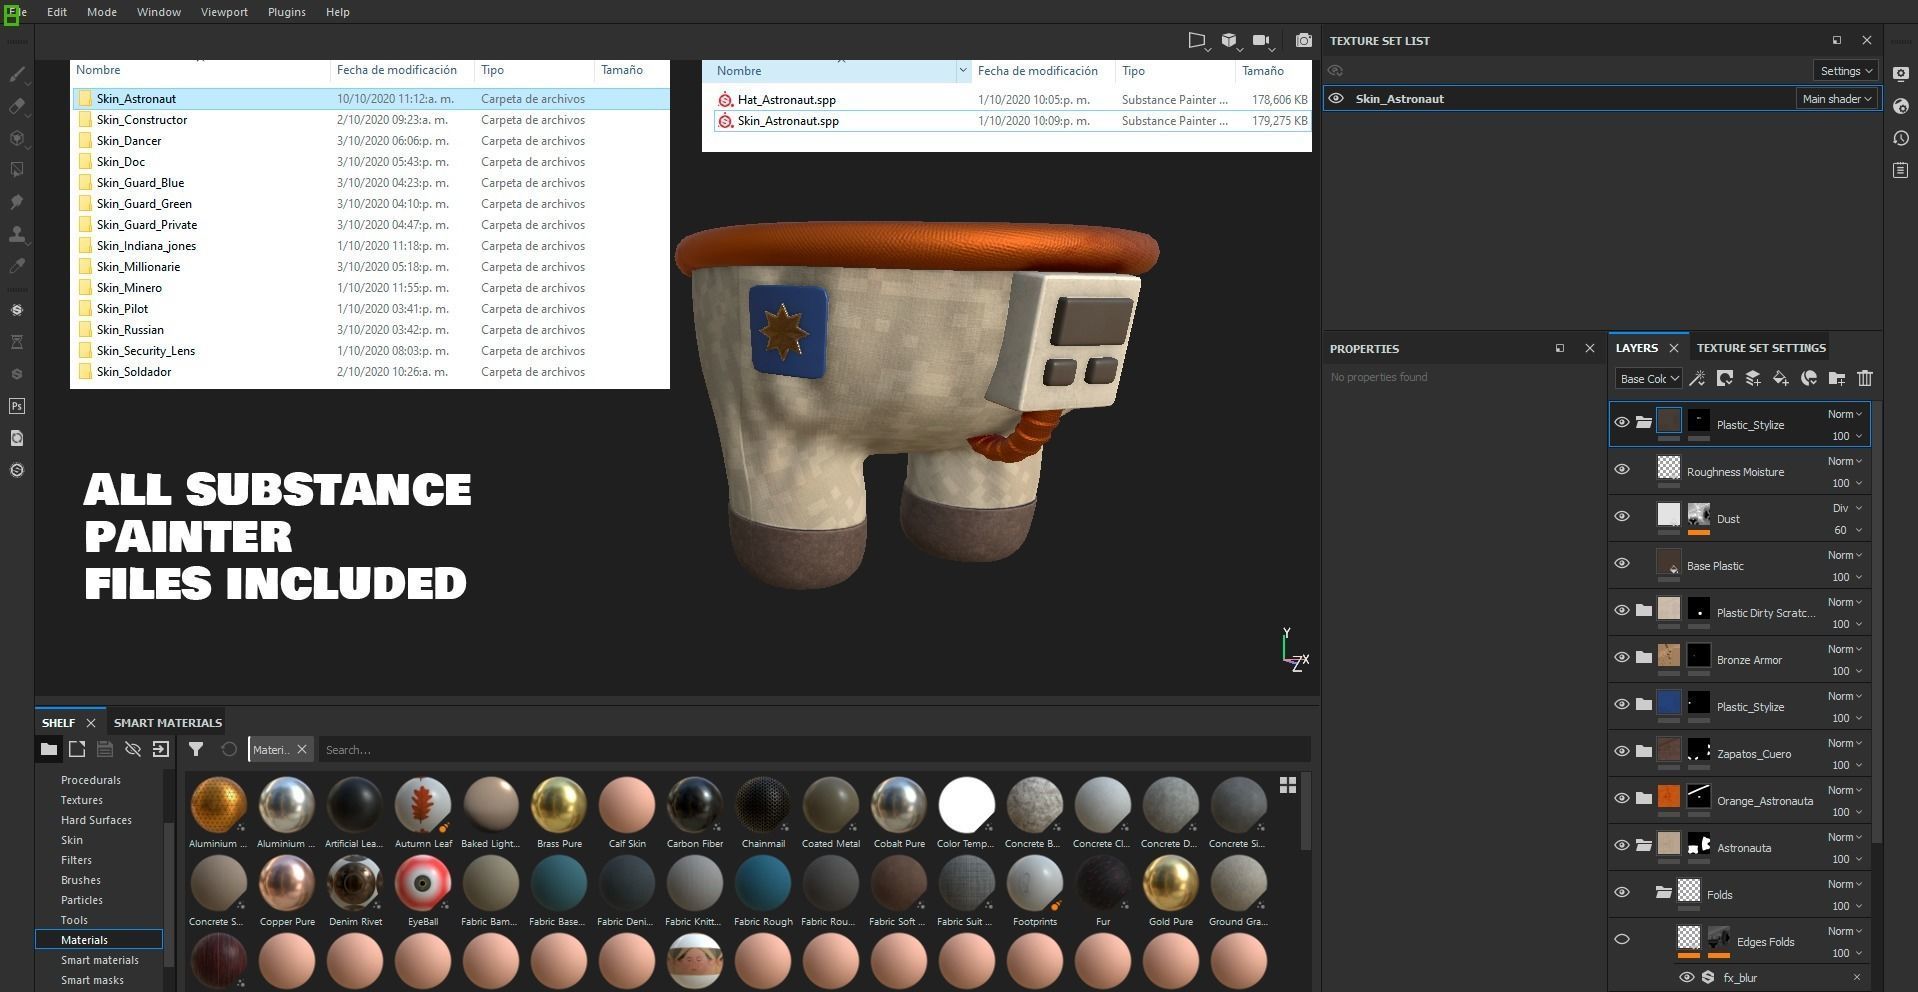The image size is (1918, 992).
Task: Hide the Plastic_Stylize top layer
Action: (1622, 422)
